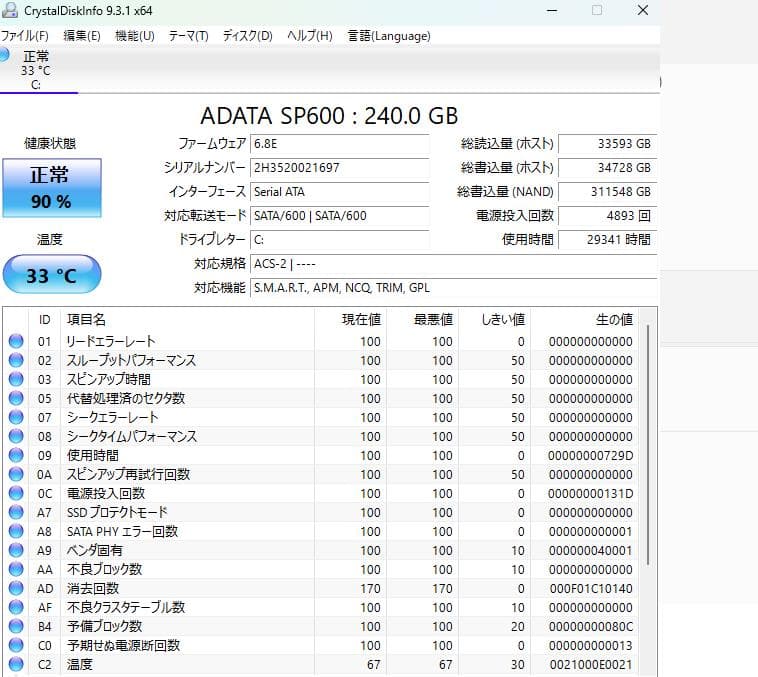758x677 pixels.
Task: Click the 項目名 column header
Action: (188, 319)
